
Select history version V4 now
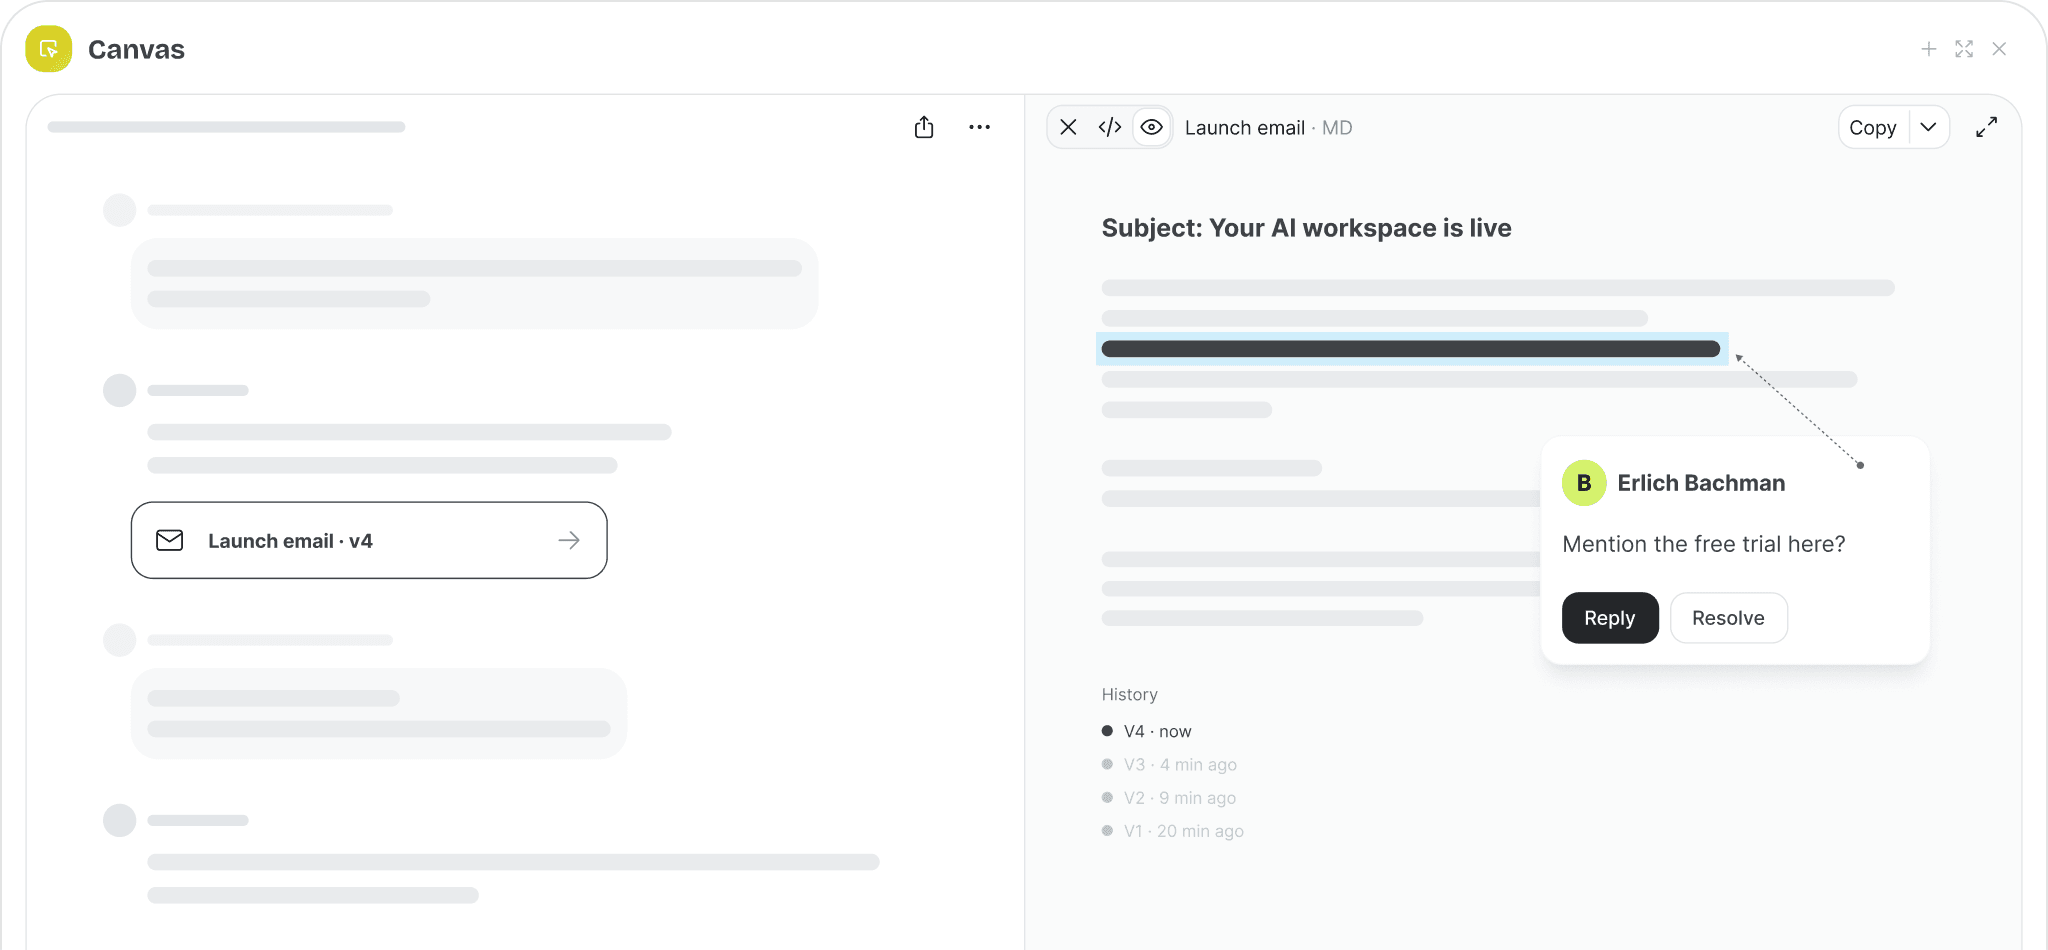(1147, 731)
